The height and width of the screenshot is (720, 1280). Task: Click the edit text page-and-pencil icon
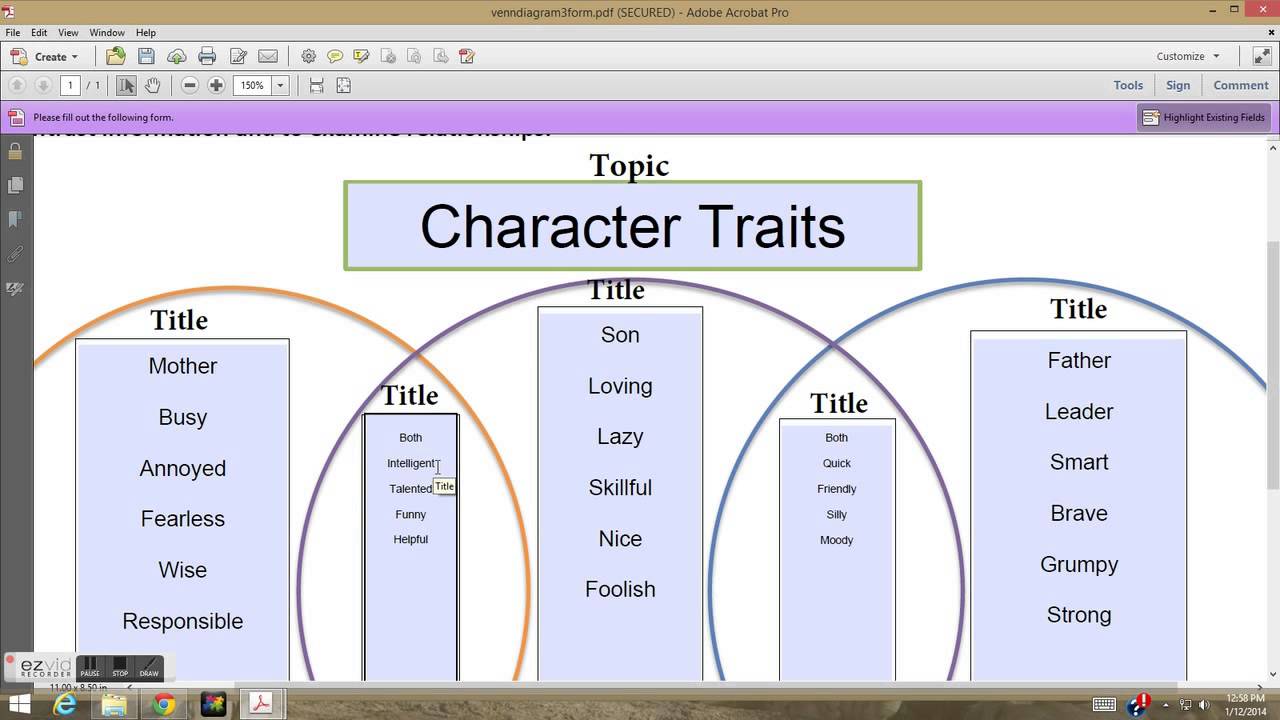coord(238,57)
